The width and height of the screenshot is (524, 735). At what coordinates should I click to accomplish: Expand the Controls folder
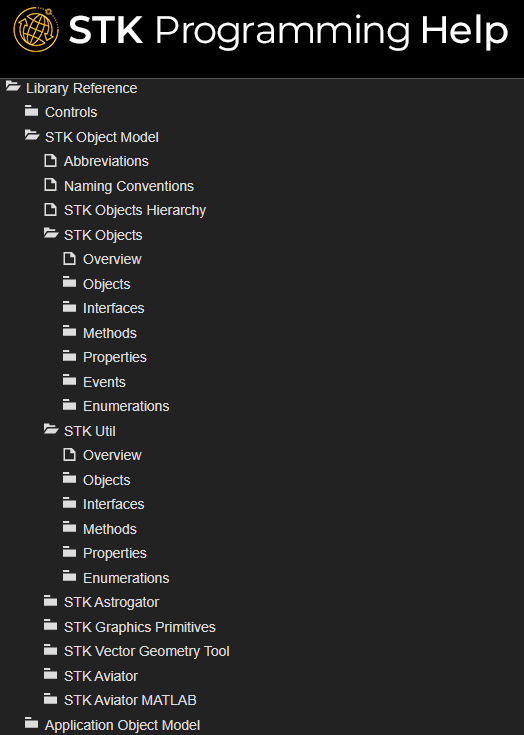pos(31,111)
